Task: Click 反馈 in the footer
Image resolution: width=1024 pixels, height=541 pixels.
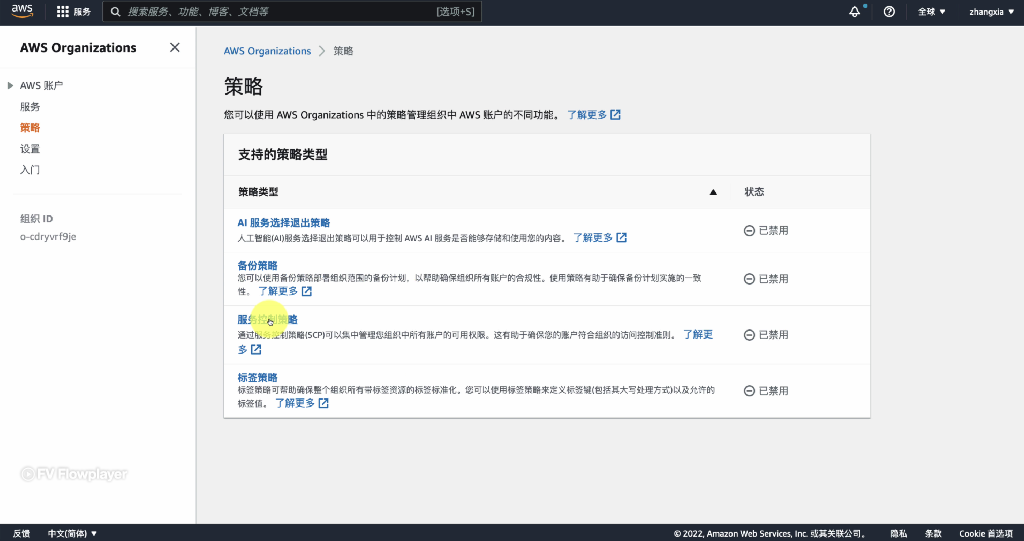Action: point(22,533)
